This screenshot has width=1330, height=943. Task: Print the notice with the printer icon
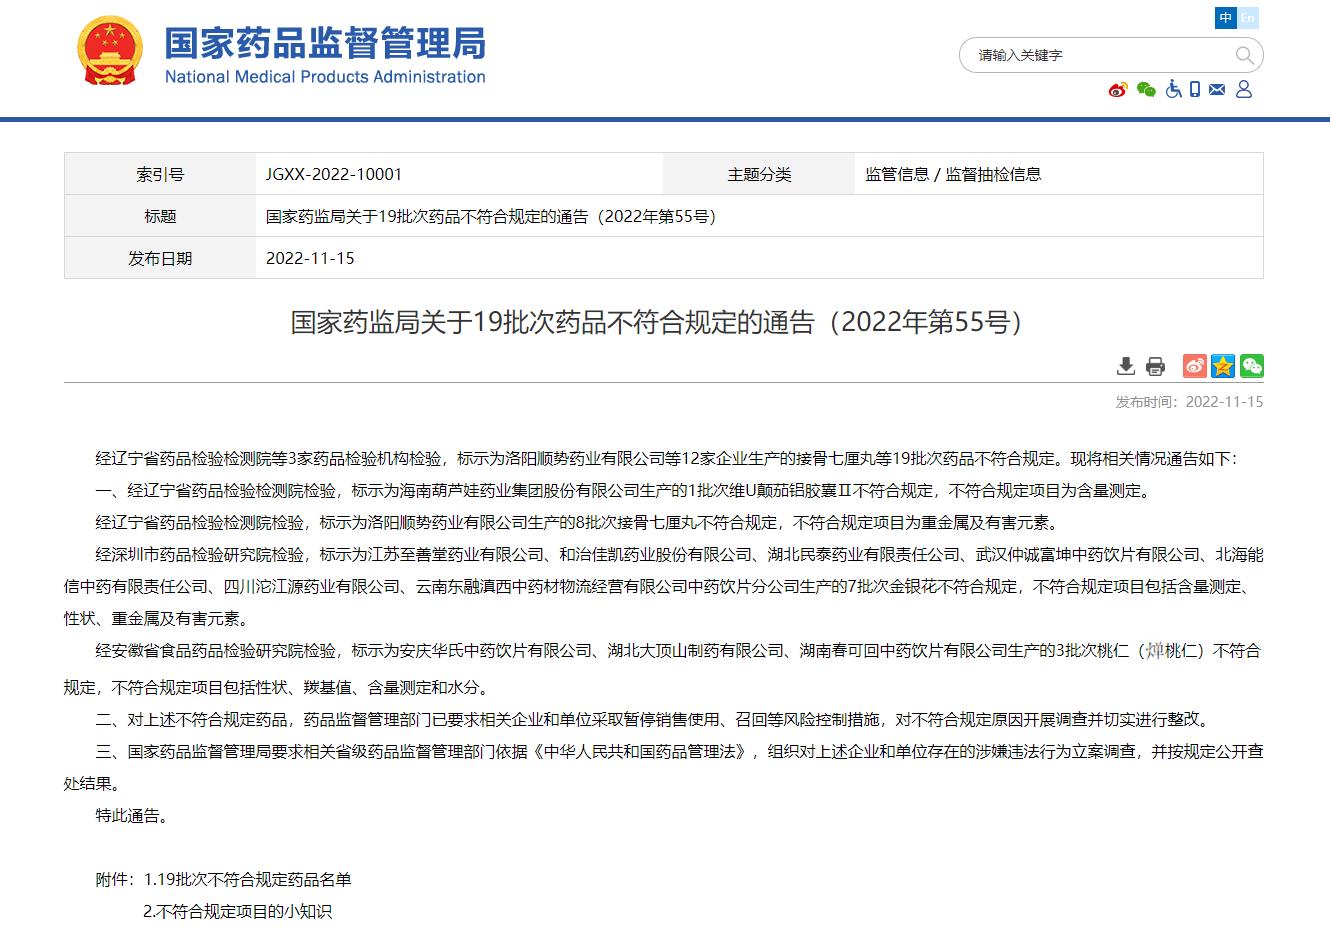pyautogui.click(x=1155, y=366)
